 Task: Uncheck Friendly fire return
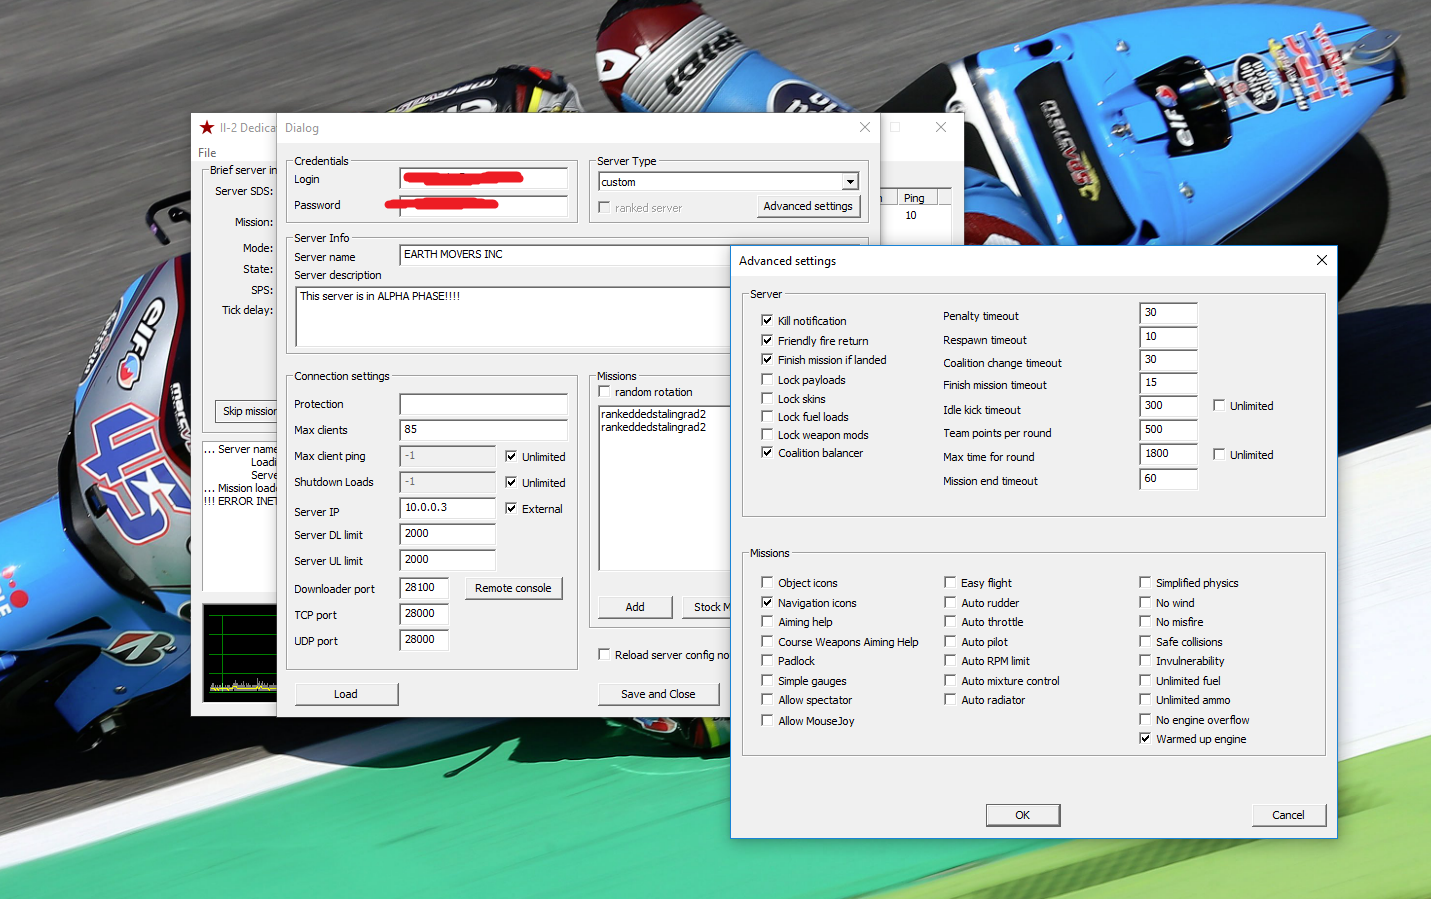767,340
